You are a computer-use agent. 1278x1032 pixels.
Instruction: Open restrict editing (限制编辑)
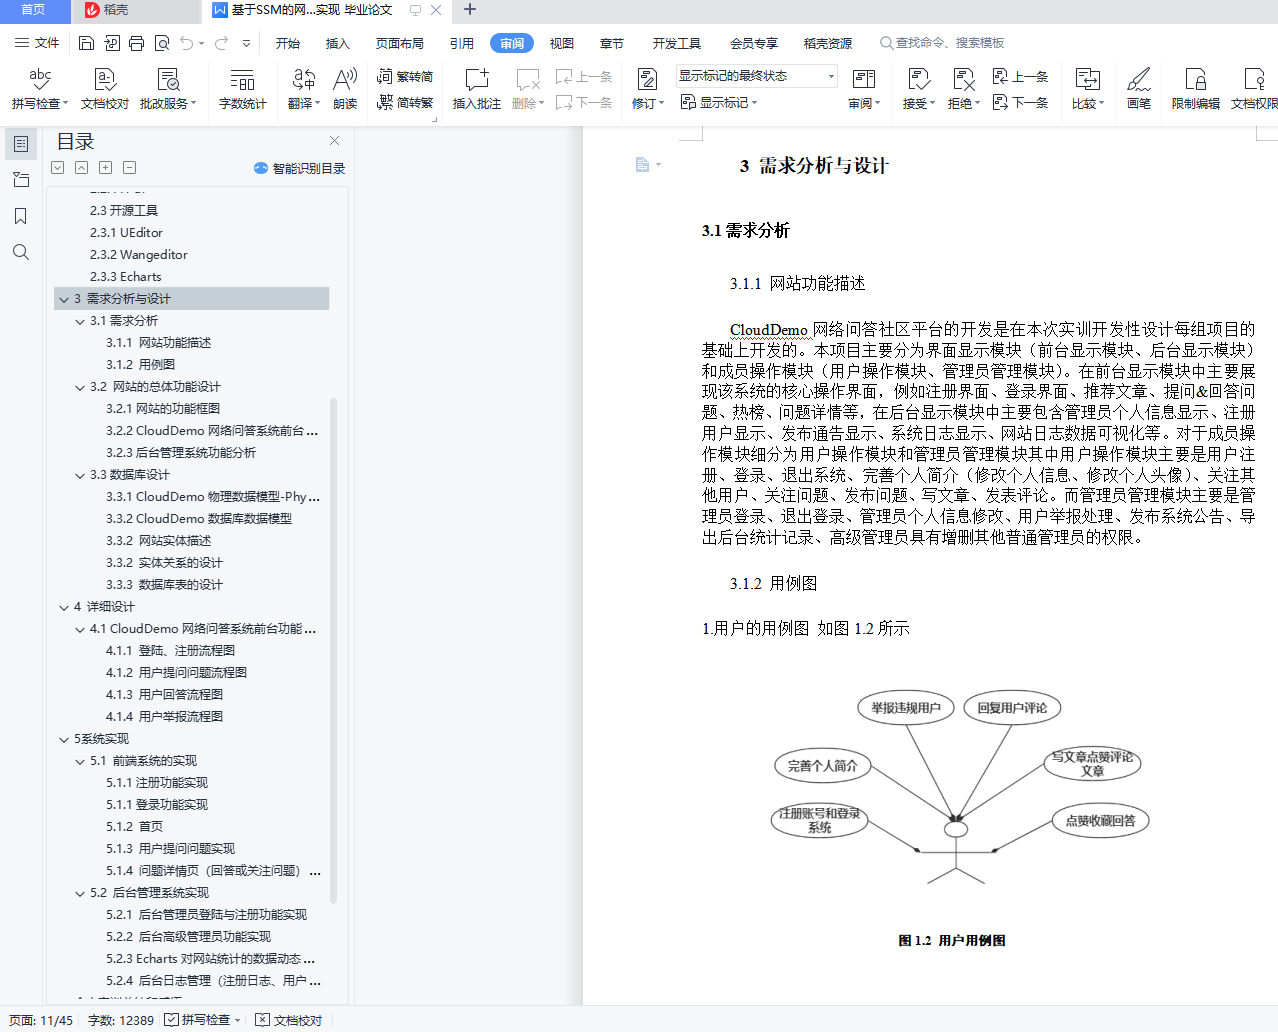tap(1195, 88)
